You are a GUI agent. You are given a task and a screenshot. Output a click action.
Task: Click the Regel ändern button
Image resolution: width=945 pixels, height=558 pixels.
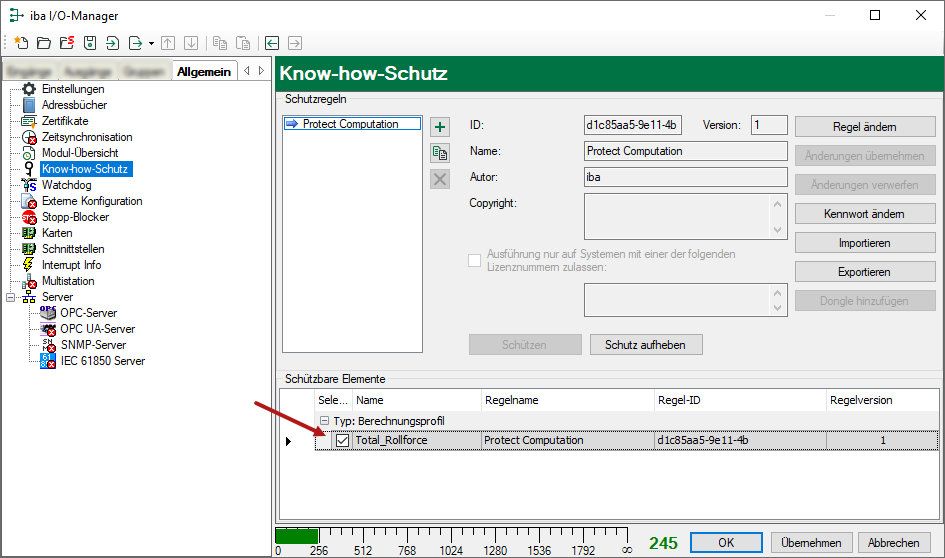point(865,127)
